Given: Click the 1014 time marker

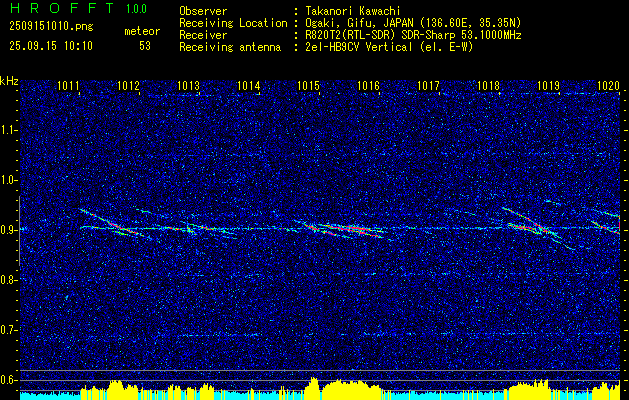Looking at the screenshot, I should point(248,85).
